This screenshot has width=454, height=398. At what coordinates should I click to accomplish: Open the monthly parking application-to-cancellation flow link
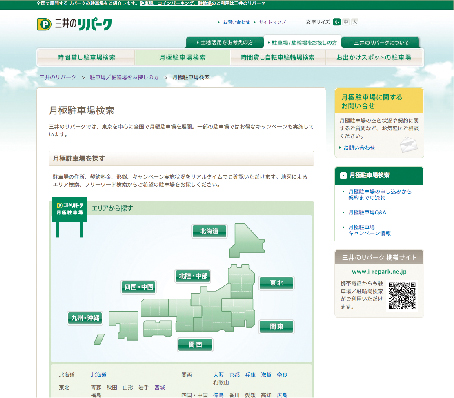379,194
